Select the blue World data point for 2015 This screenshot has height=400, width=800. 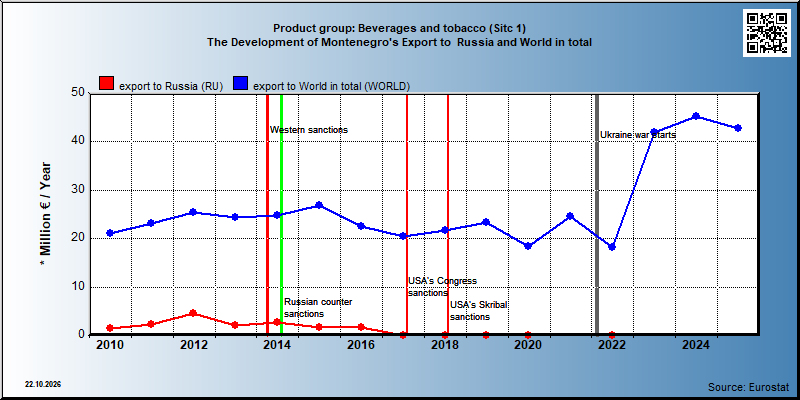pos(319,205)
